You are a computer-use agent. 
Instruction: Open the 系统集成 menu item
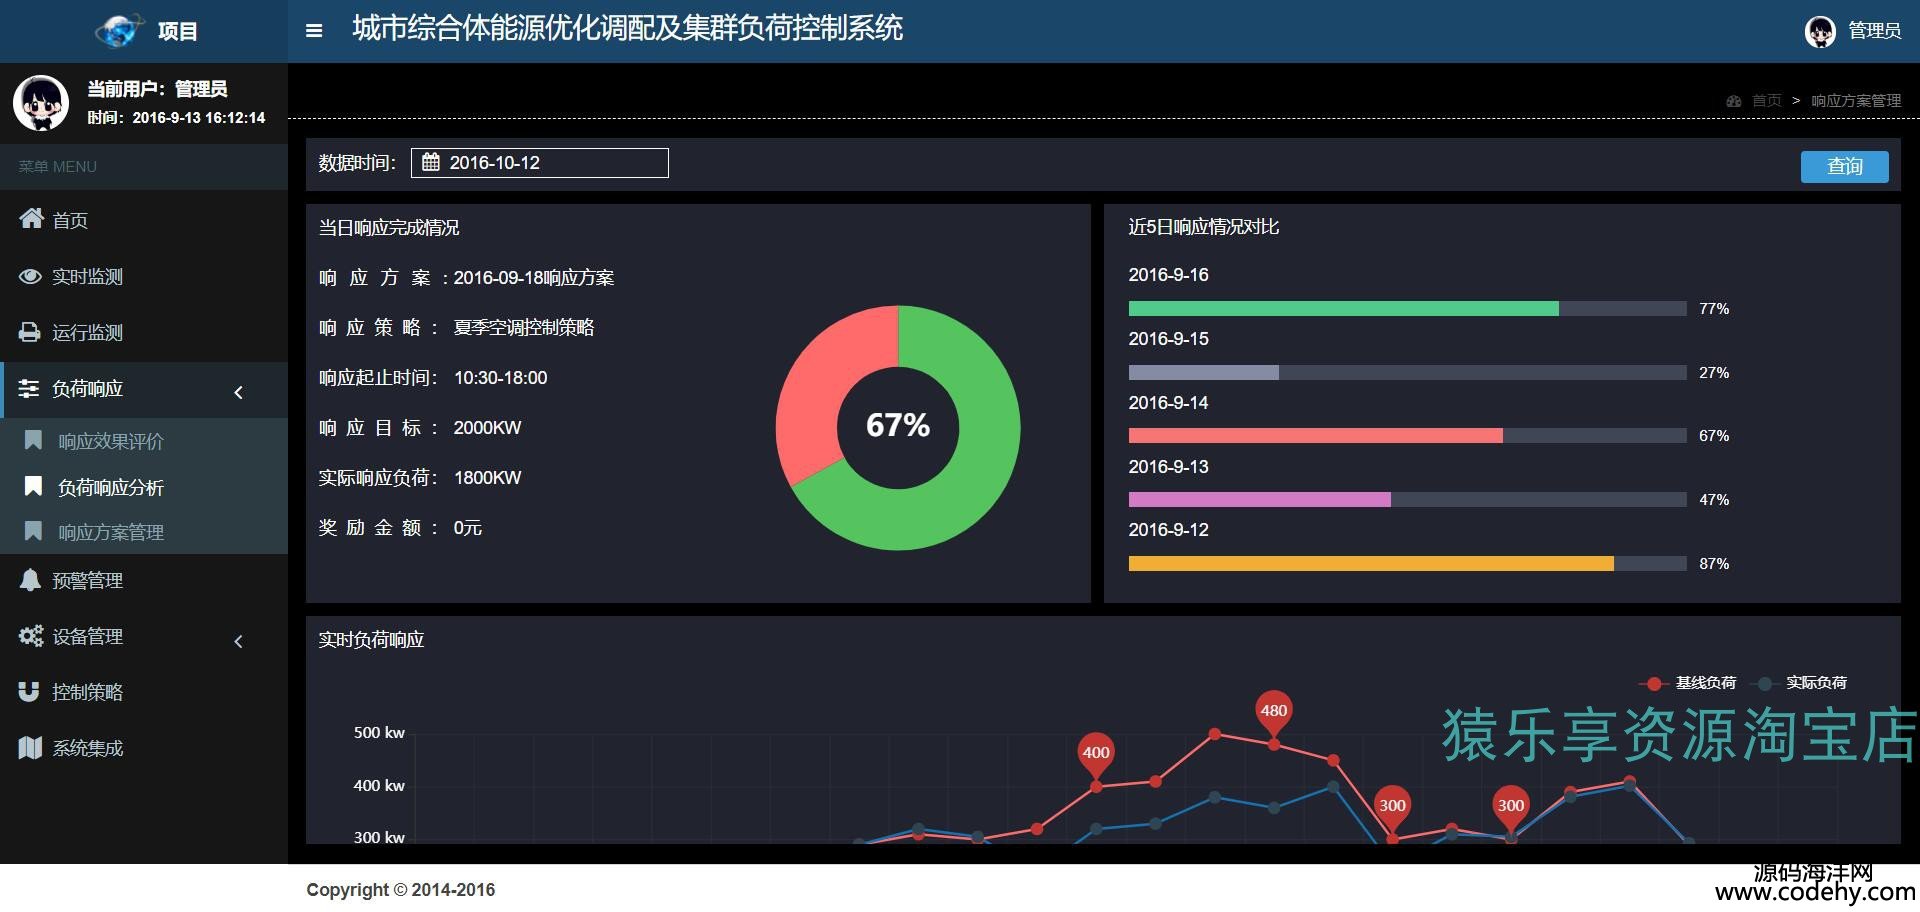point(144,748)
